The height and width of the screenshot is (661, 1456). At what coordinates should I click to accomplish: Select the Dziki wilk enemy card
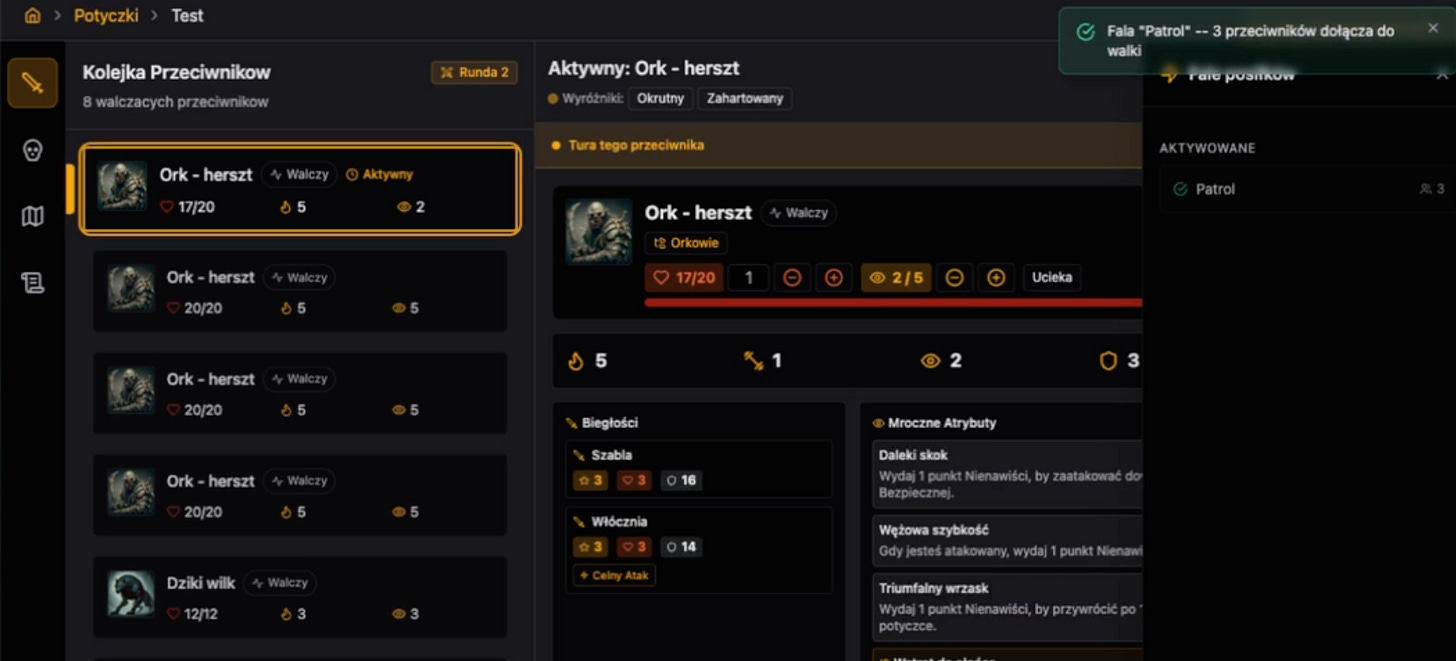pos(300,597)
